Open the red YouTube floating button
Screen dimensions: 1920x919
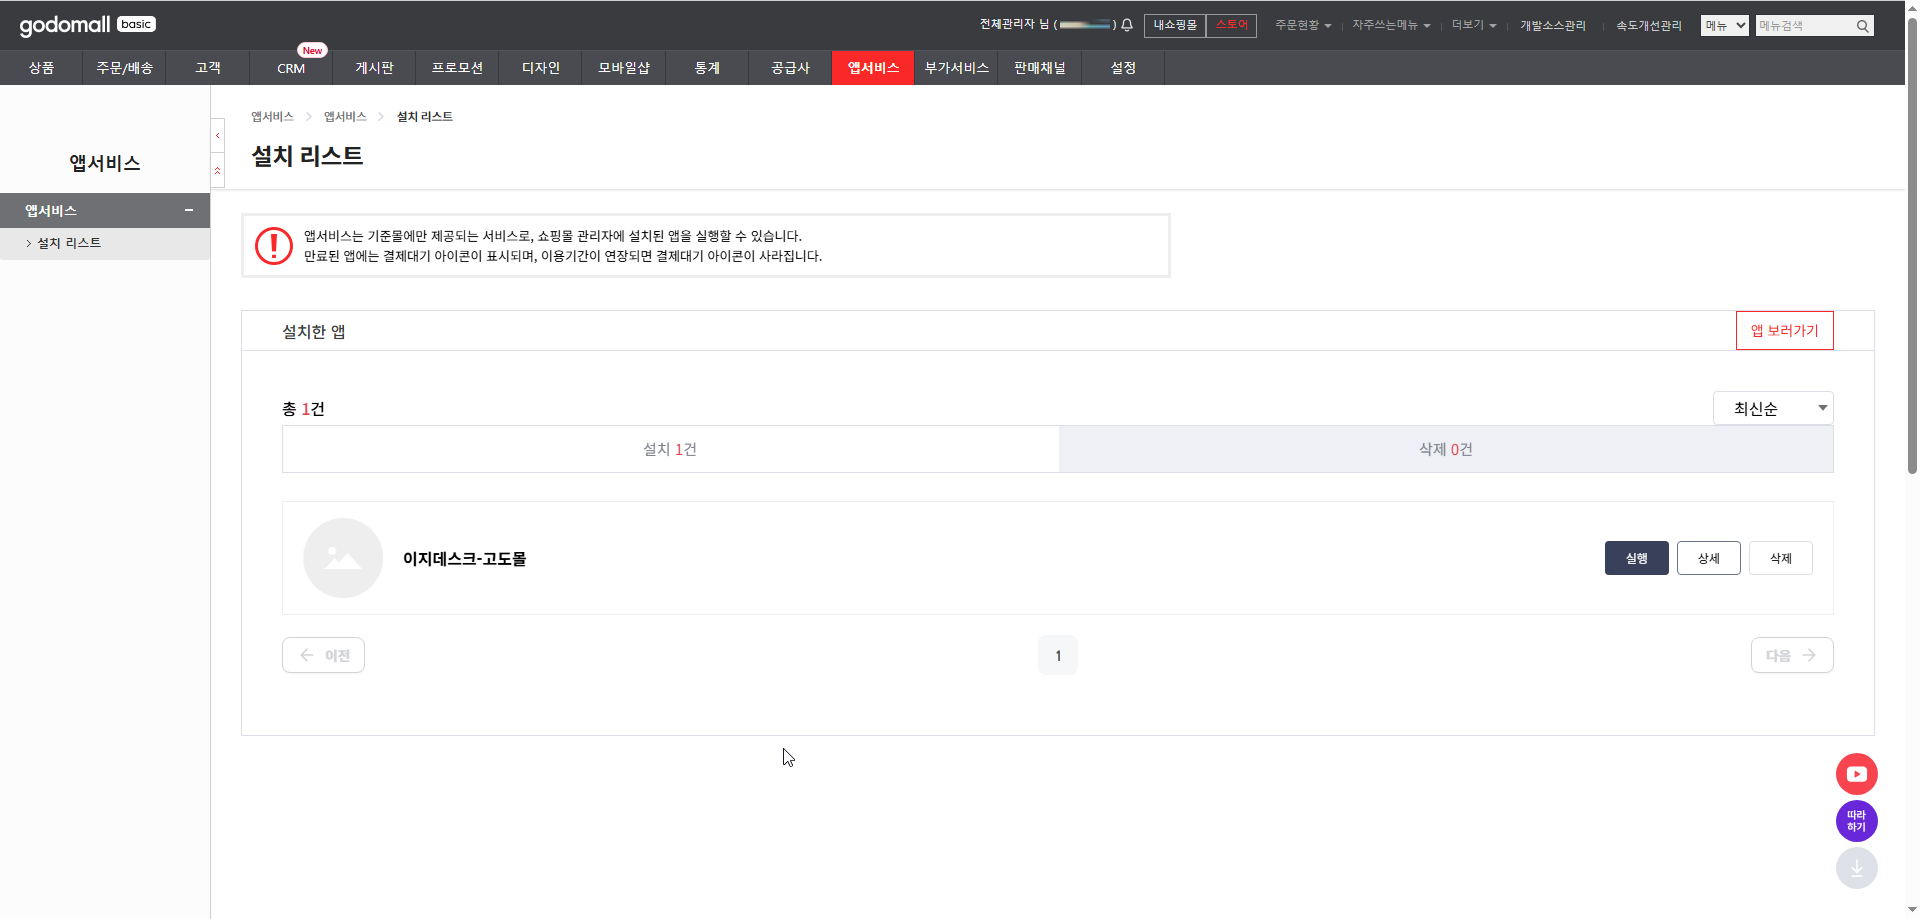(1856, 774)
